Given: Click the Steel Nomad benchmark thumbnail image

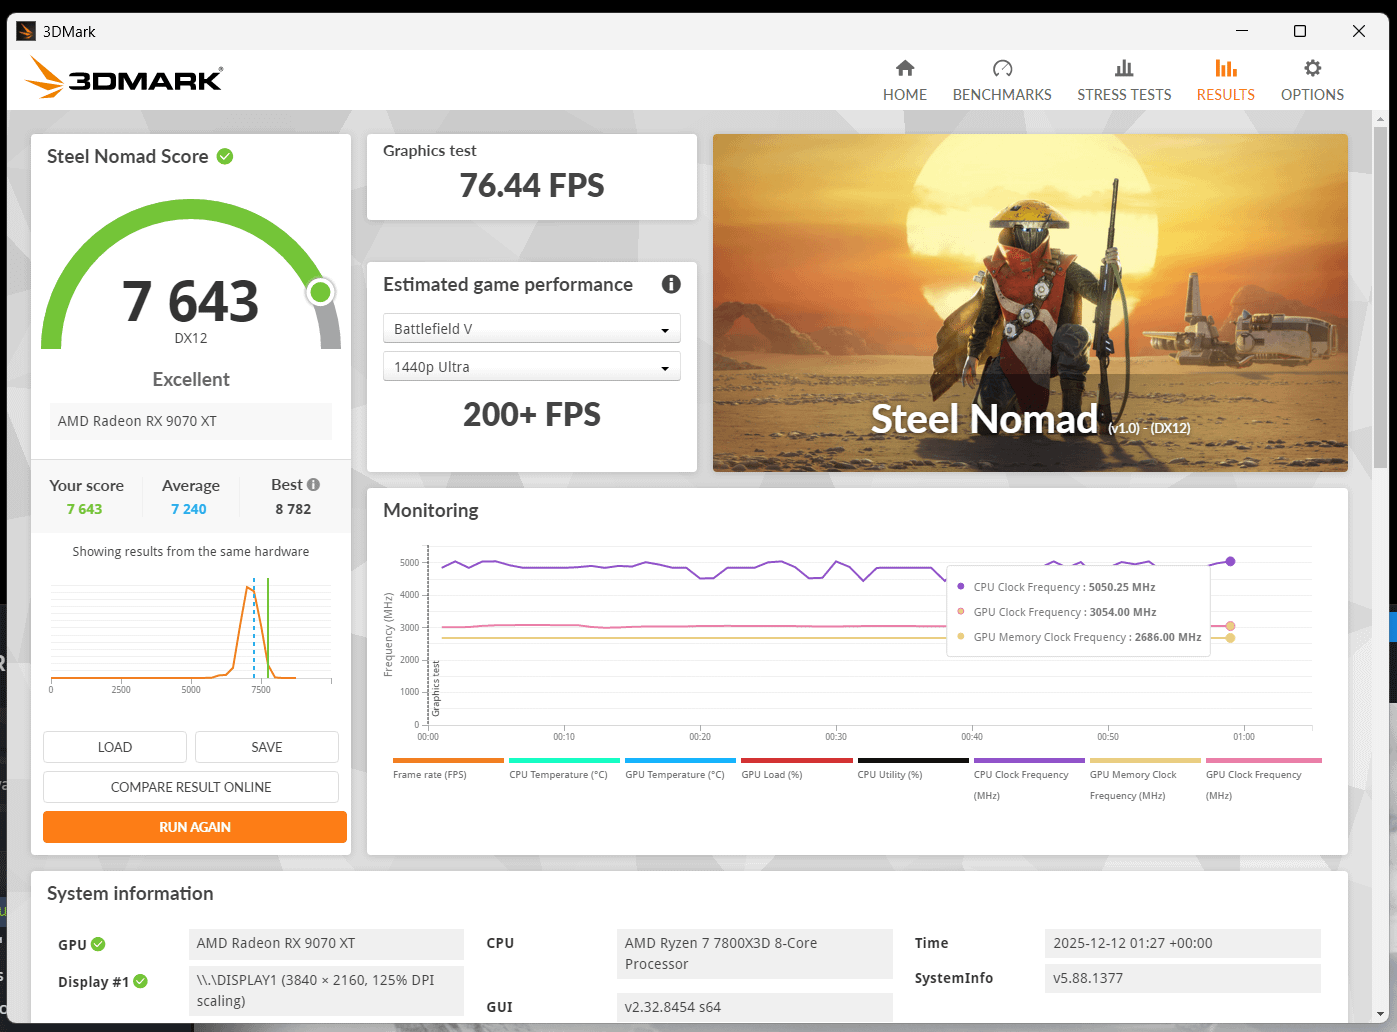Looking at the screenshot, I should coord(1030,303).
